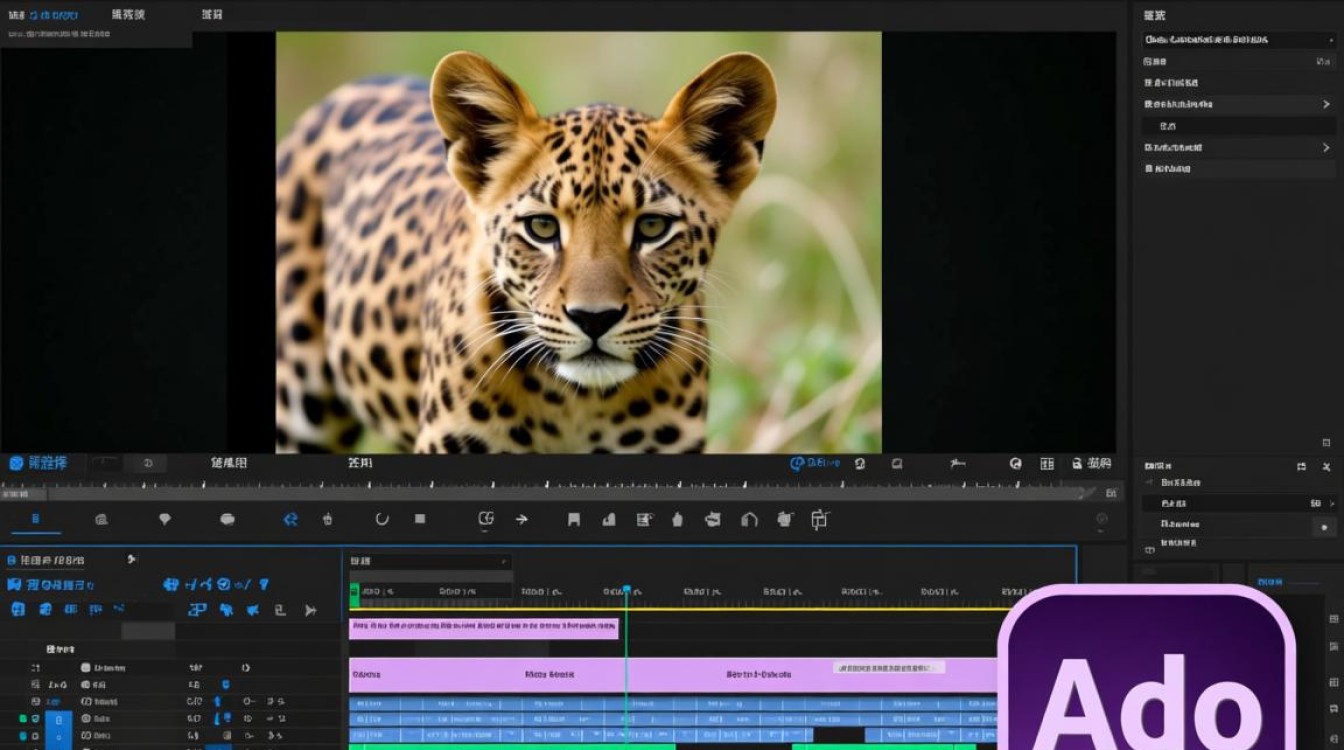Select the tall pink clip on the timeline
This screenshot has height=750, width=1344.
[673, 674]
